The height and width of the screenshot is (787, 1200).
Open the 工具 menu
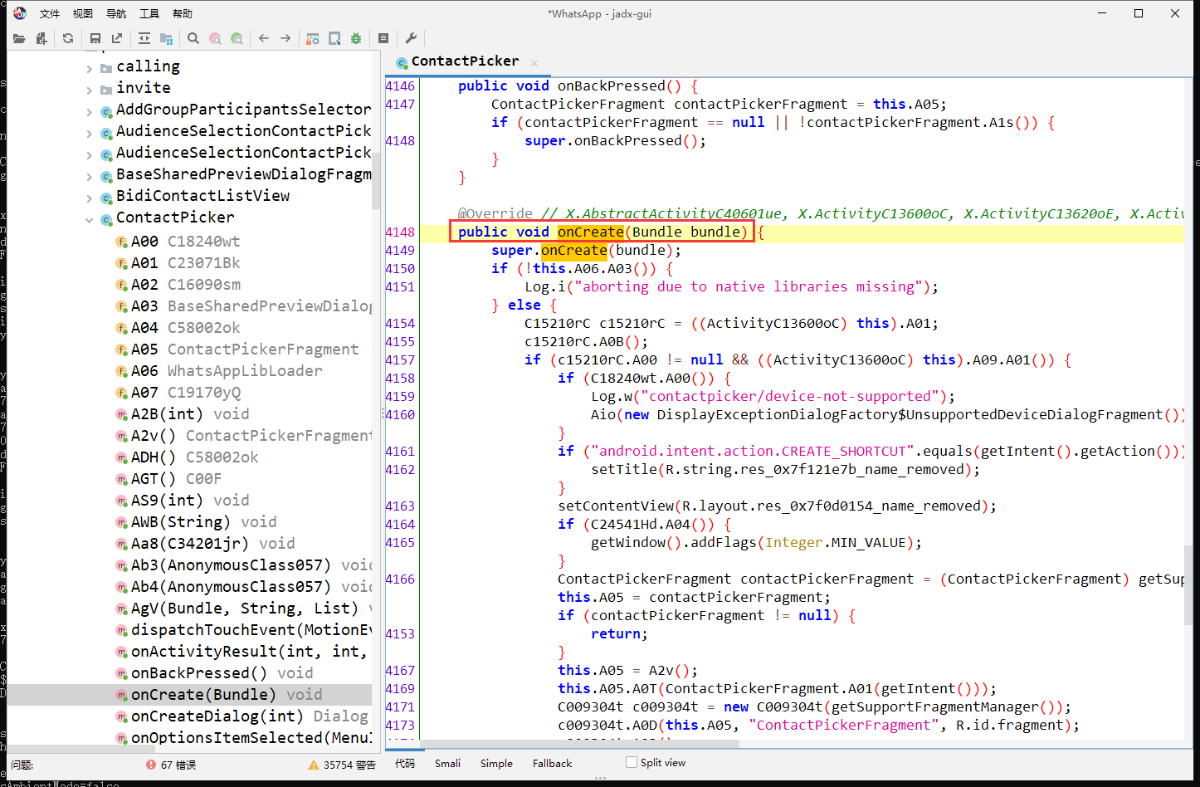pos(149,14)
